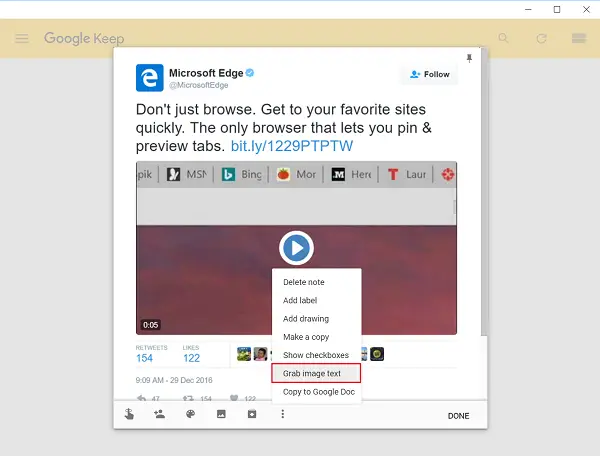Click the 154 retweets count
The width and height of the screenshot is (600, 456).
click(x=144, y=358)
